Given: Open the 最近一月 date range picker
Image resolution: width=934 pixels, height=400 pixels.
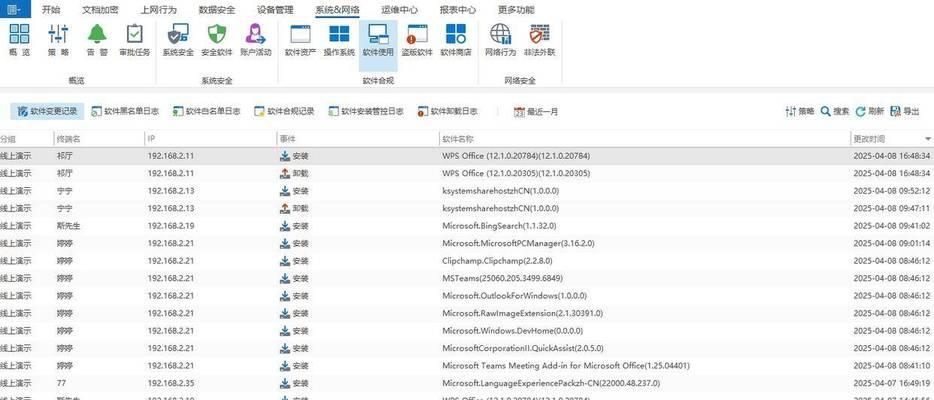Looking at the screenshot, I should click(536, 111).
